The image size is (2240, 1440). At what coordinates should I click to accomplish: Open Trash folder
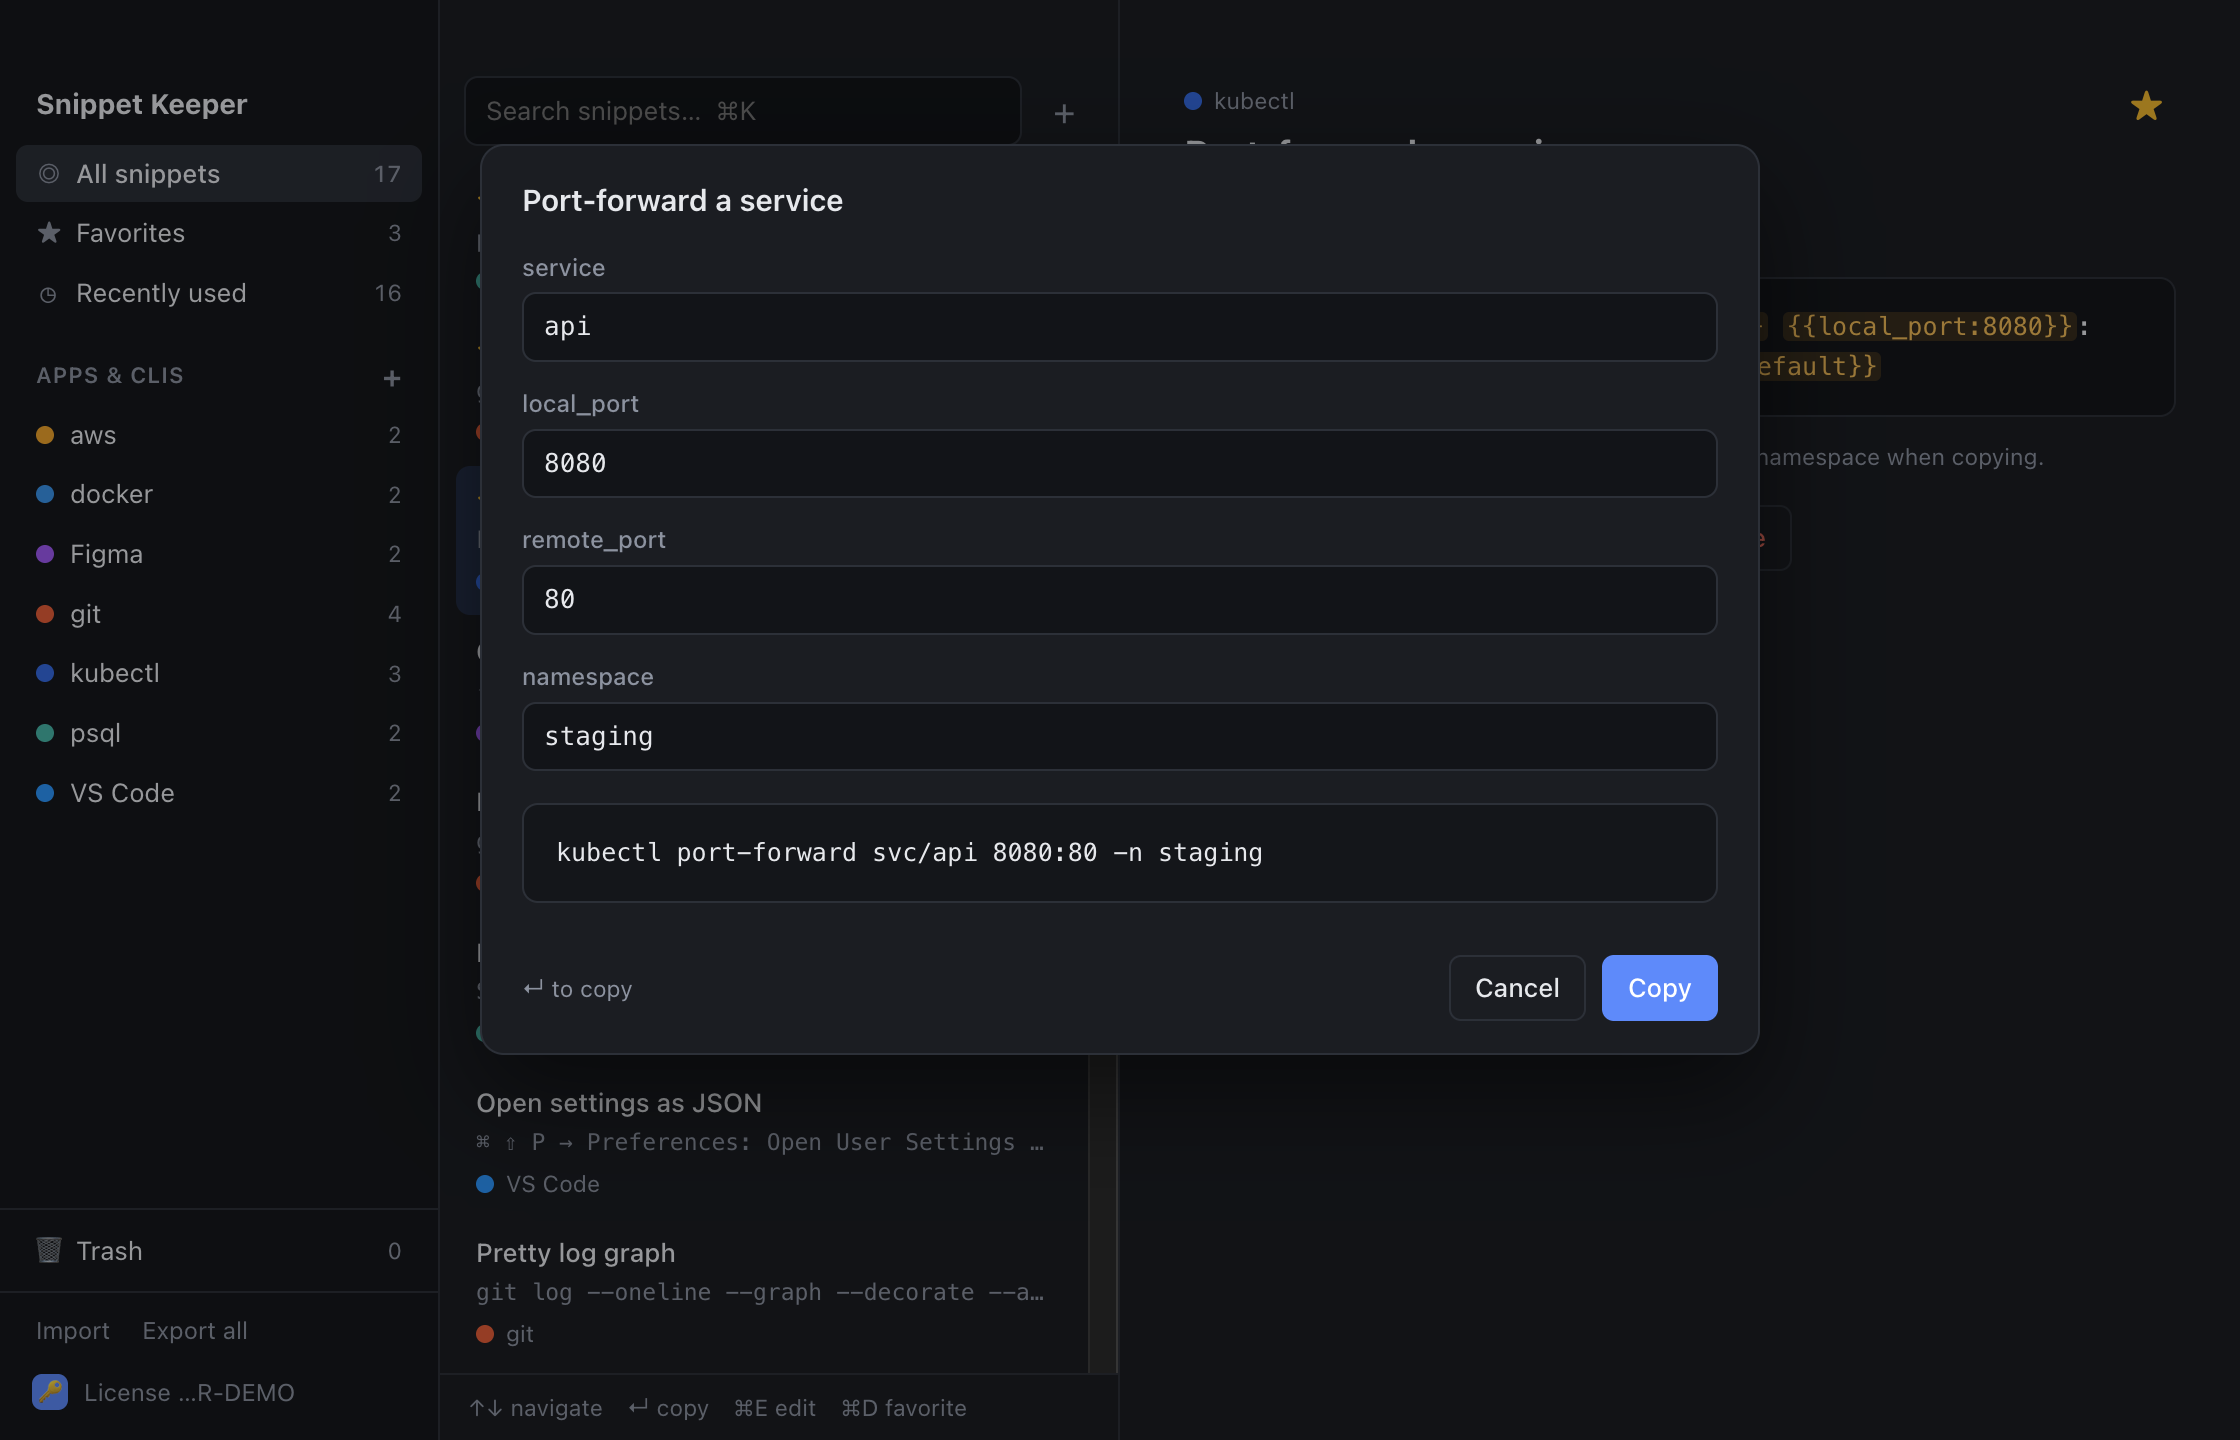[219, 1251]
